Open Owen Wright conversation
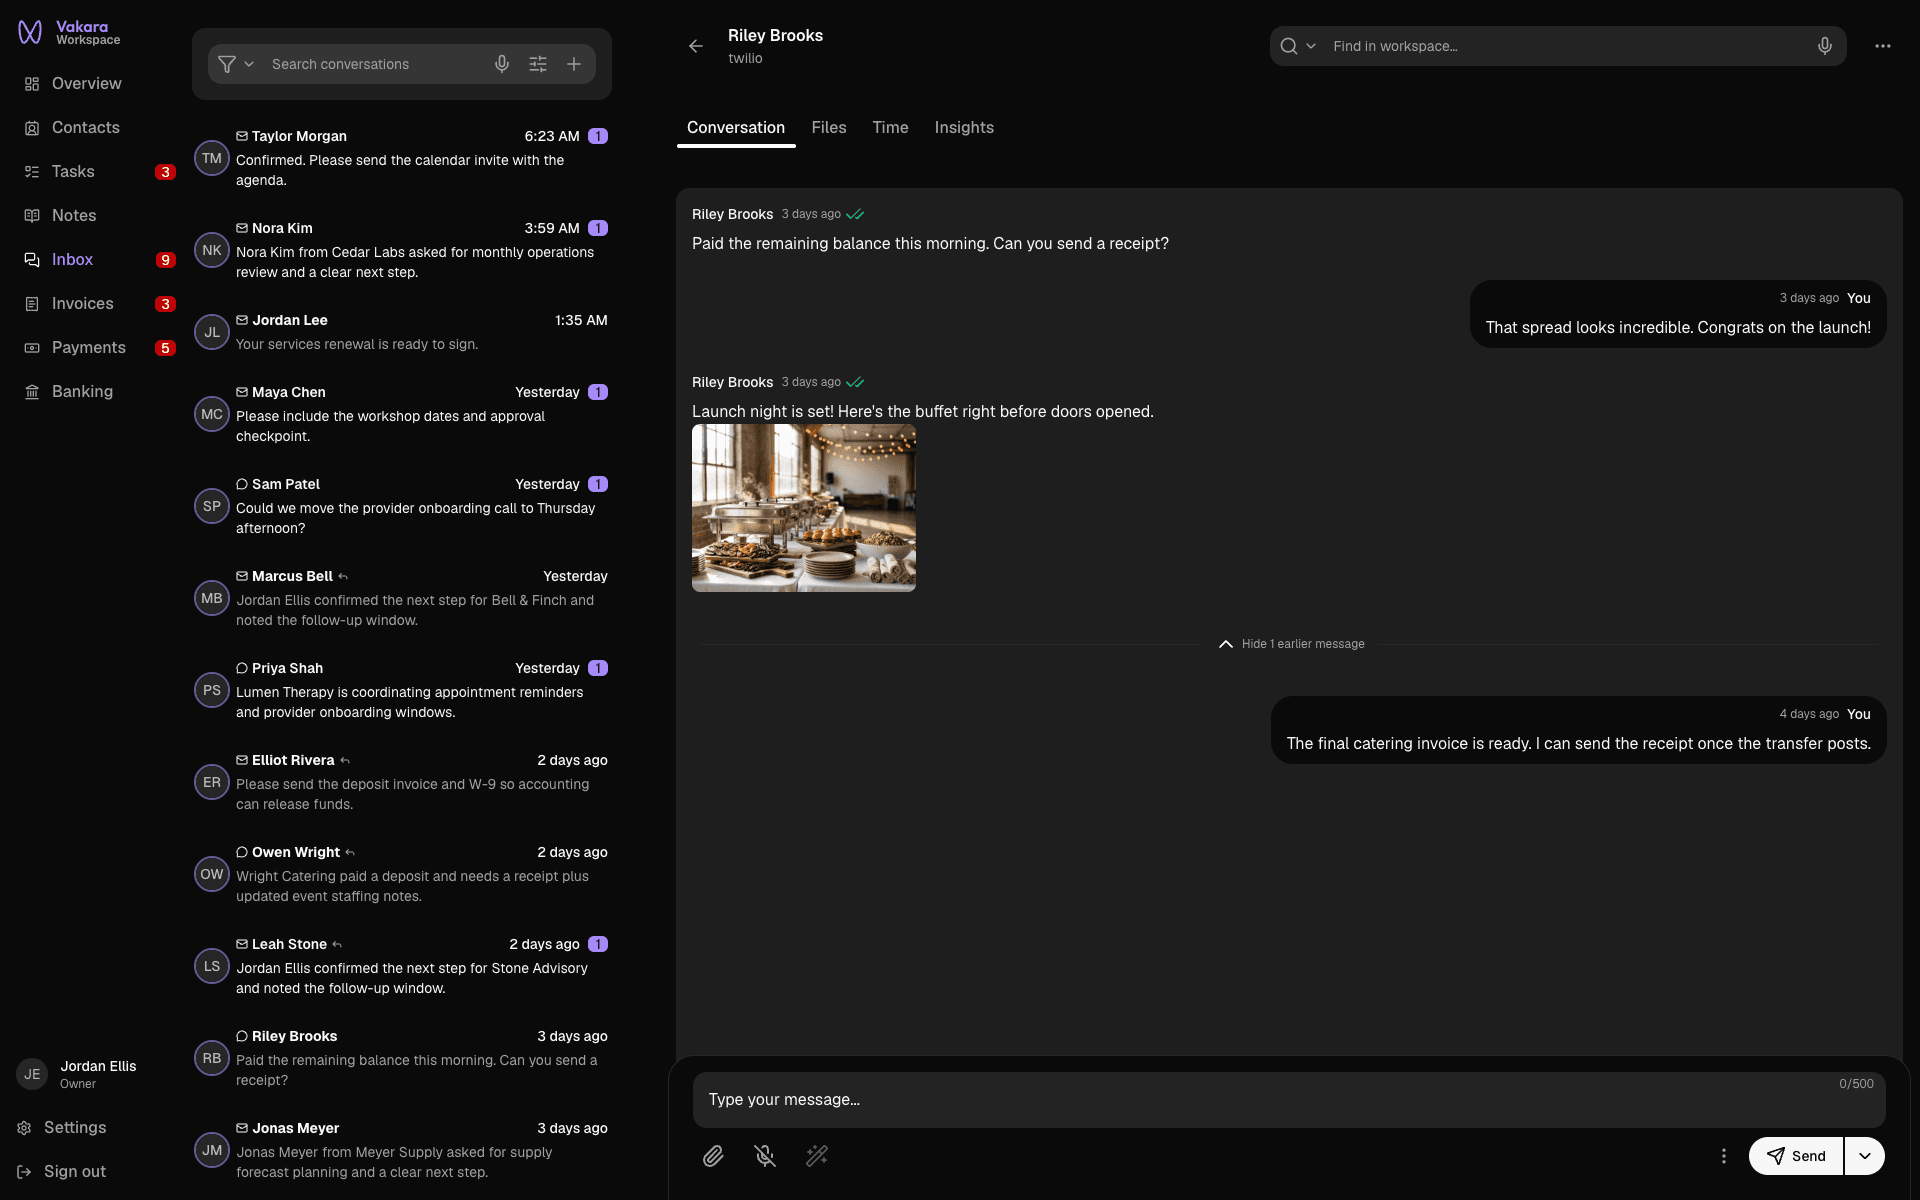 click(401, 874)
